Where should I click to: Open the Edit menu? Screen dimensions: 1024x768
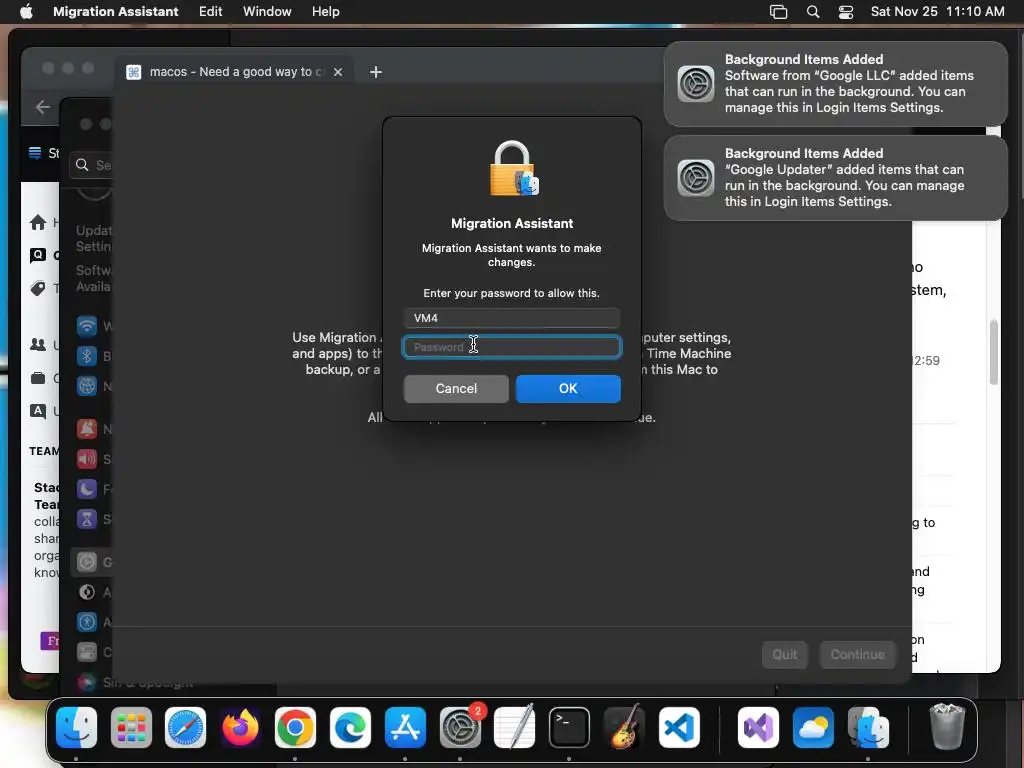pos(210,12)
